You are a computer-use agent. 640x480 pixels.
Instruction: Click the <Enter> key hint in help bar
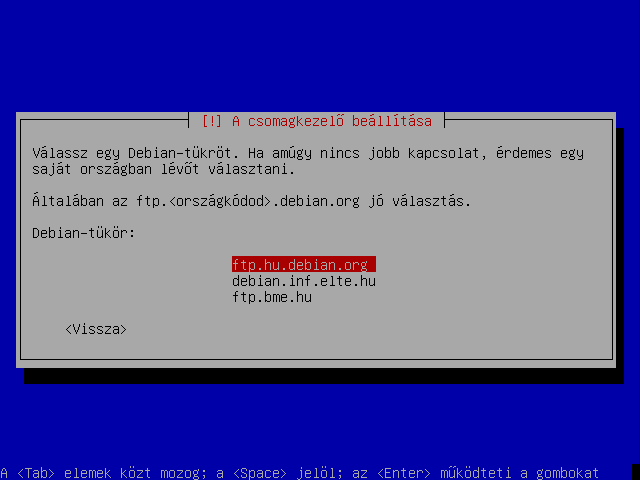coord(404,473)
